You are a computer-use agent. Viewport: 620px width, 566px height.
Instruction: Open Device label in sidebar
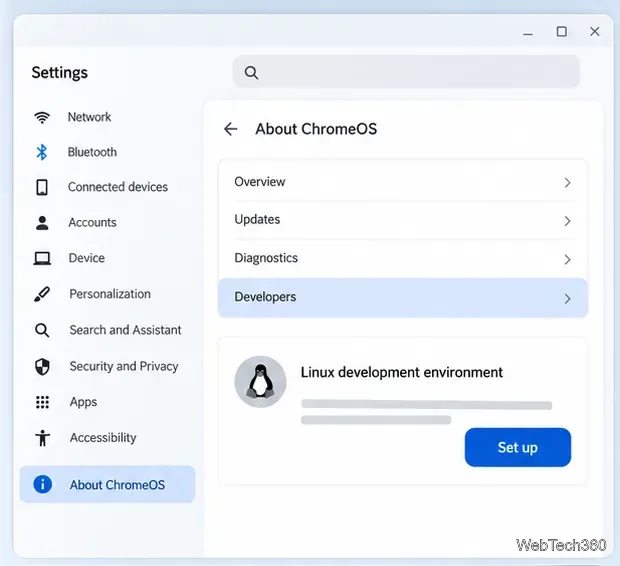tap(87, 258)
